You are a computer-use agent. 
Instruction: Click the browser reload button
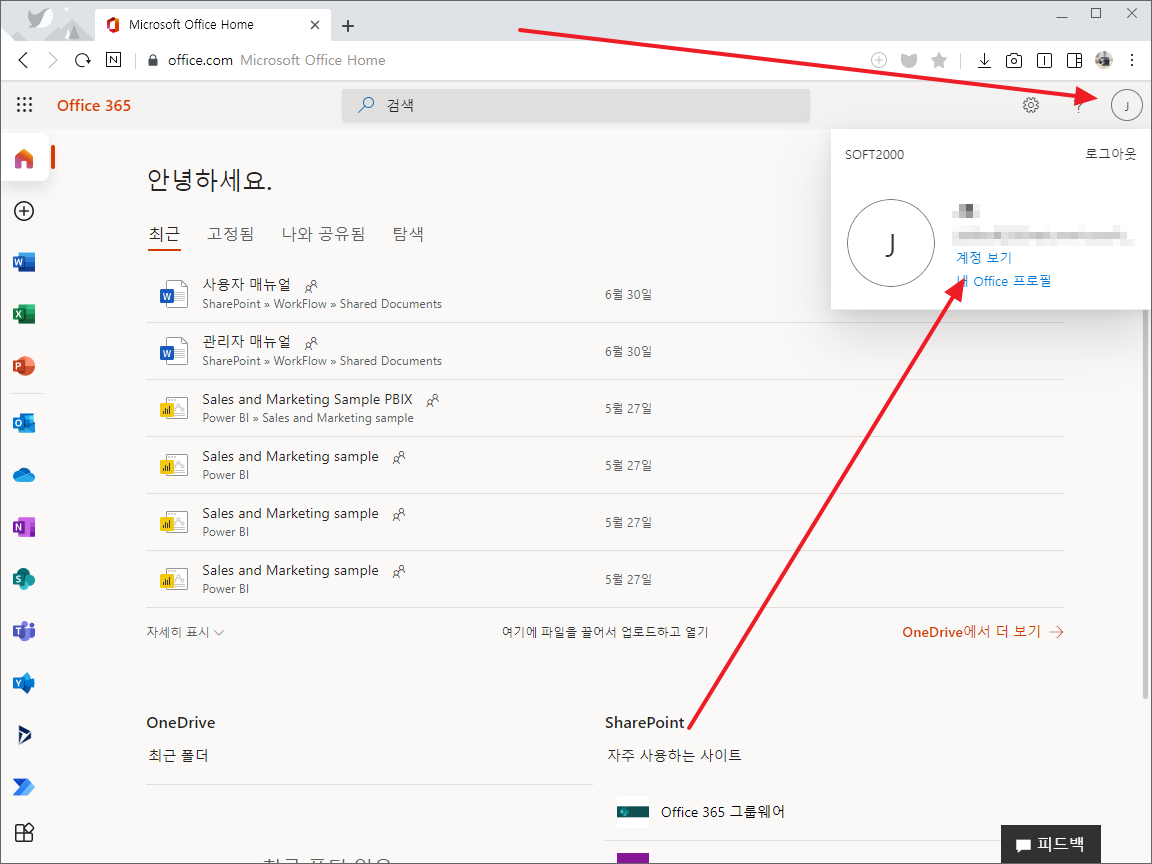coord(82,60)
